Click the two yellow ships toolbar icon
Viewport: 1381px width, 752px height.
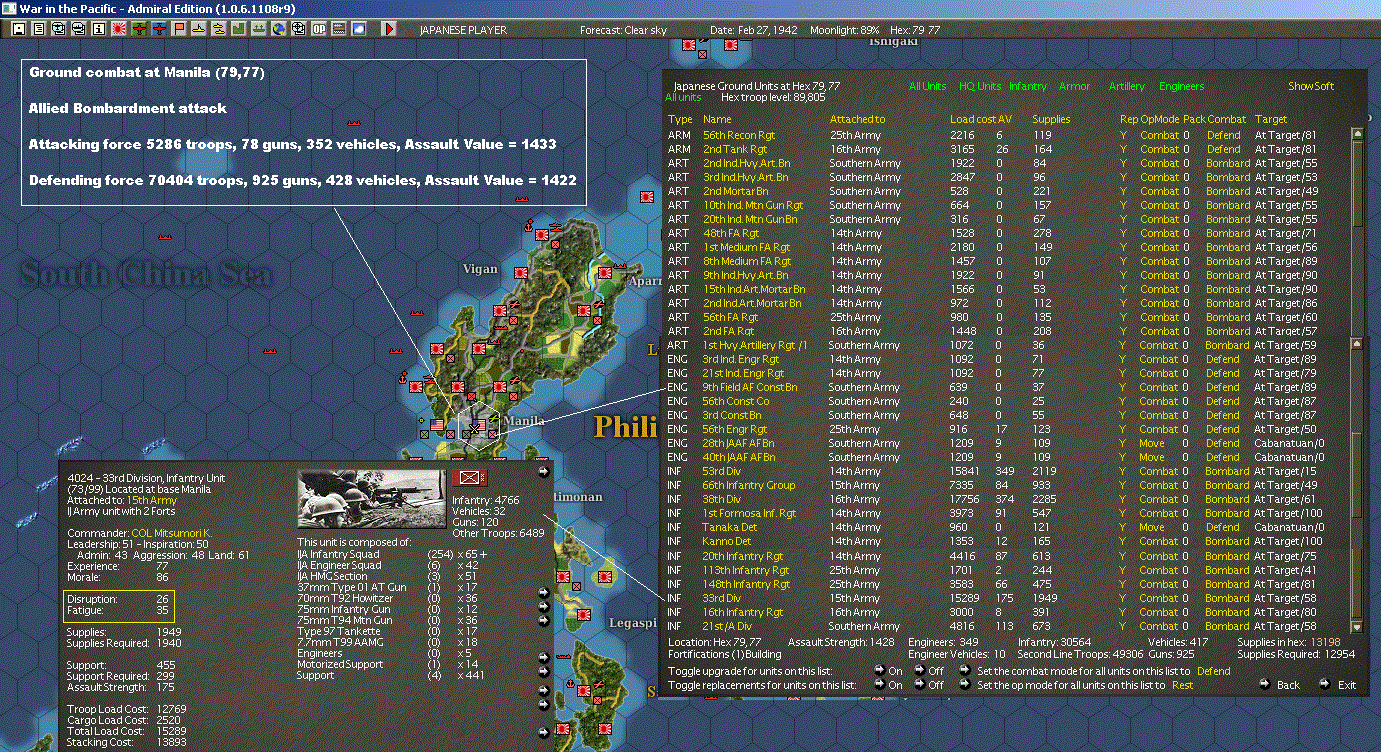click(219, 28)
